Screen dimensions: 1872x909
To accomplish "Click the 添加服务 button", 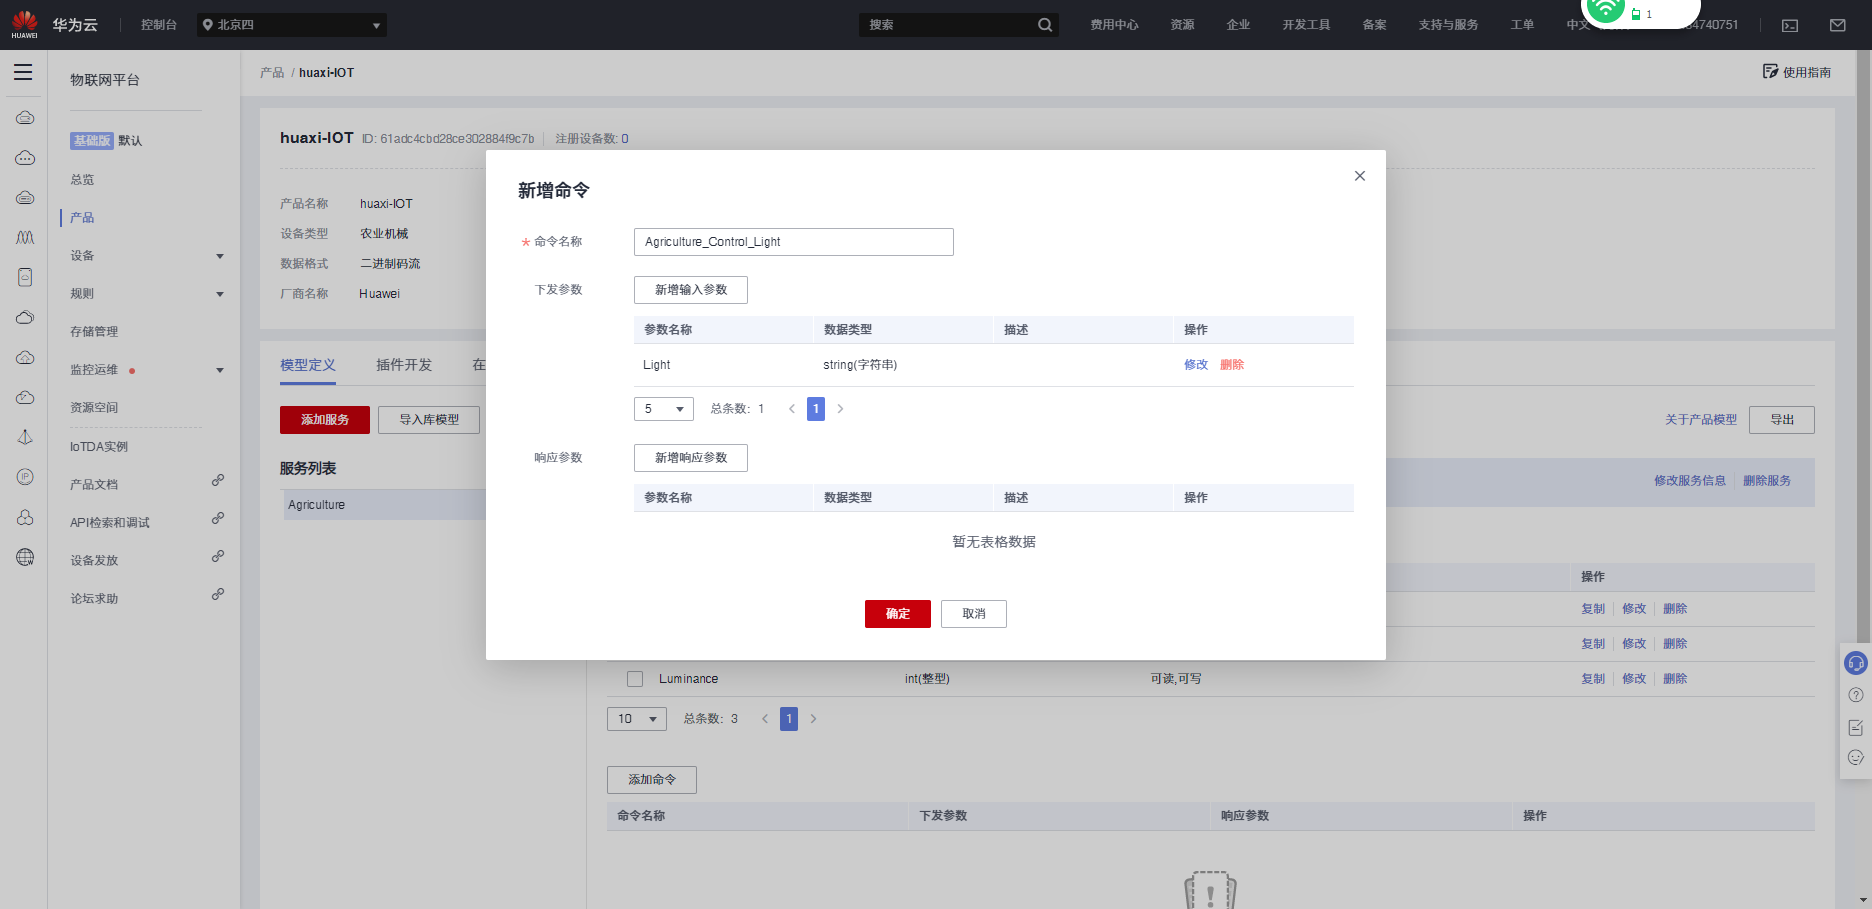I will point(325,420).
